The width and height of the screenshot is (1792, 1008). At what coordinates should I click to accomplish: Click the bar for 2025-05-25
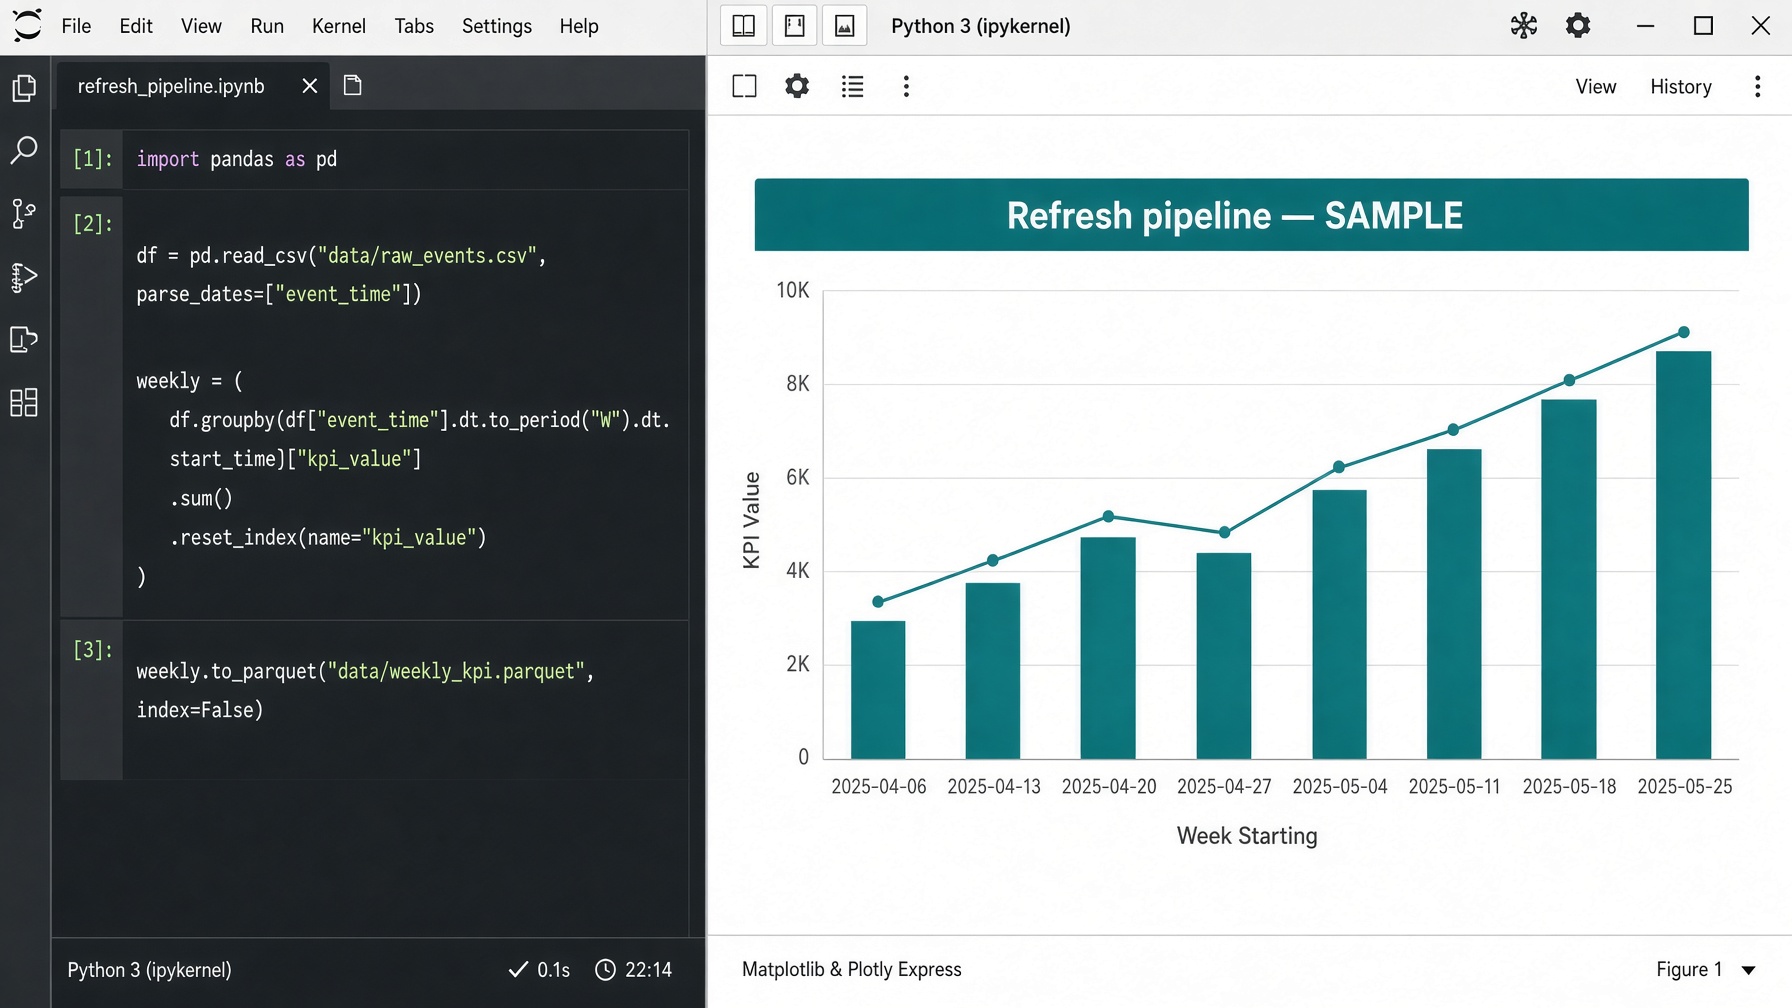click(x=1684, y=555)
